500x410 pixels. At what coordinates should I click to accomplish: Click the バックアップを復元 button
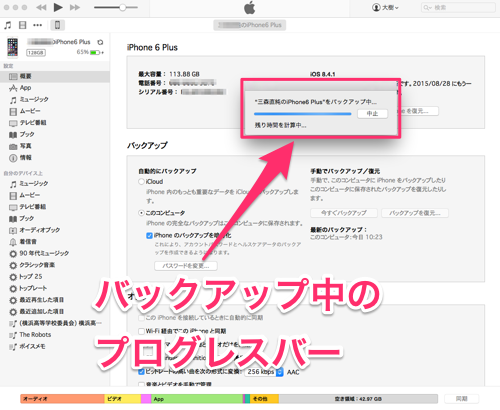(415, 213)
